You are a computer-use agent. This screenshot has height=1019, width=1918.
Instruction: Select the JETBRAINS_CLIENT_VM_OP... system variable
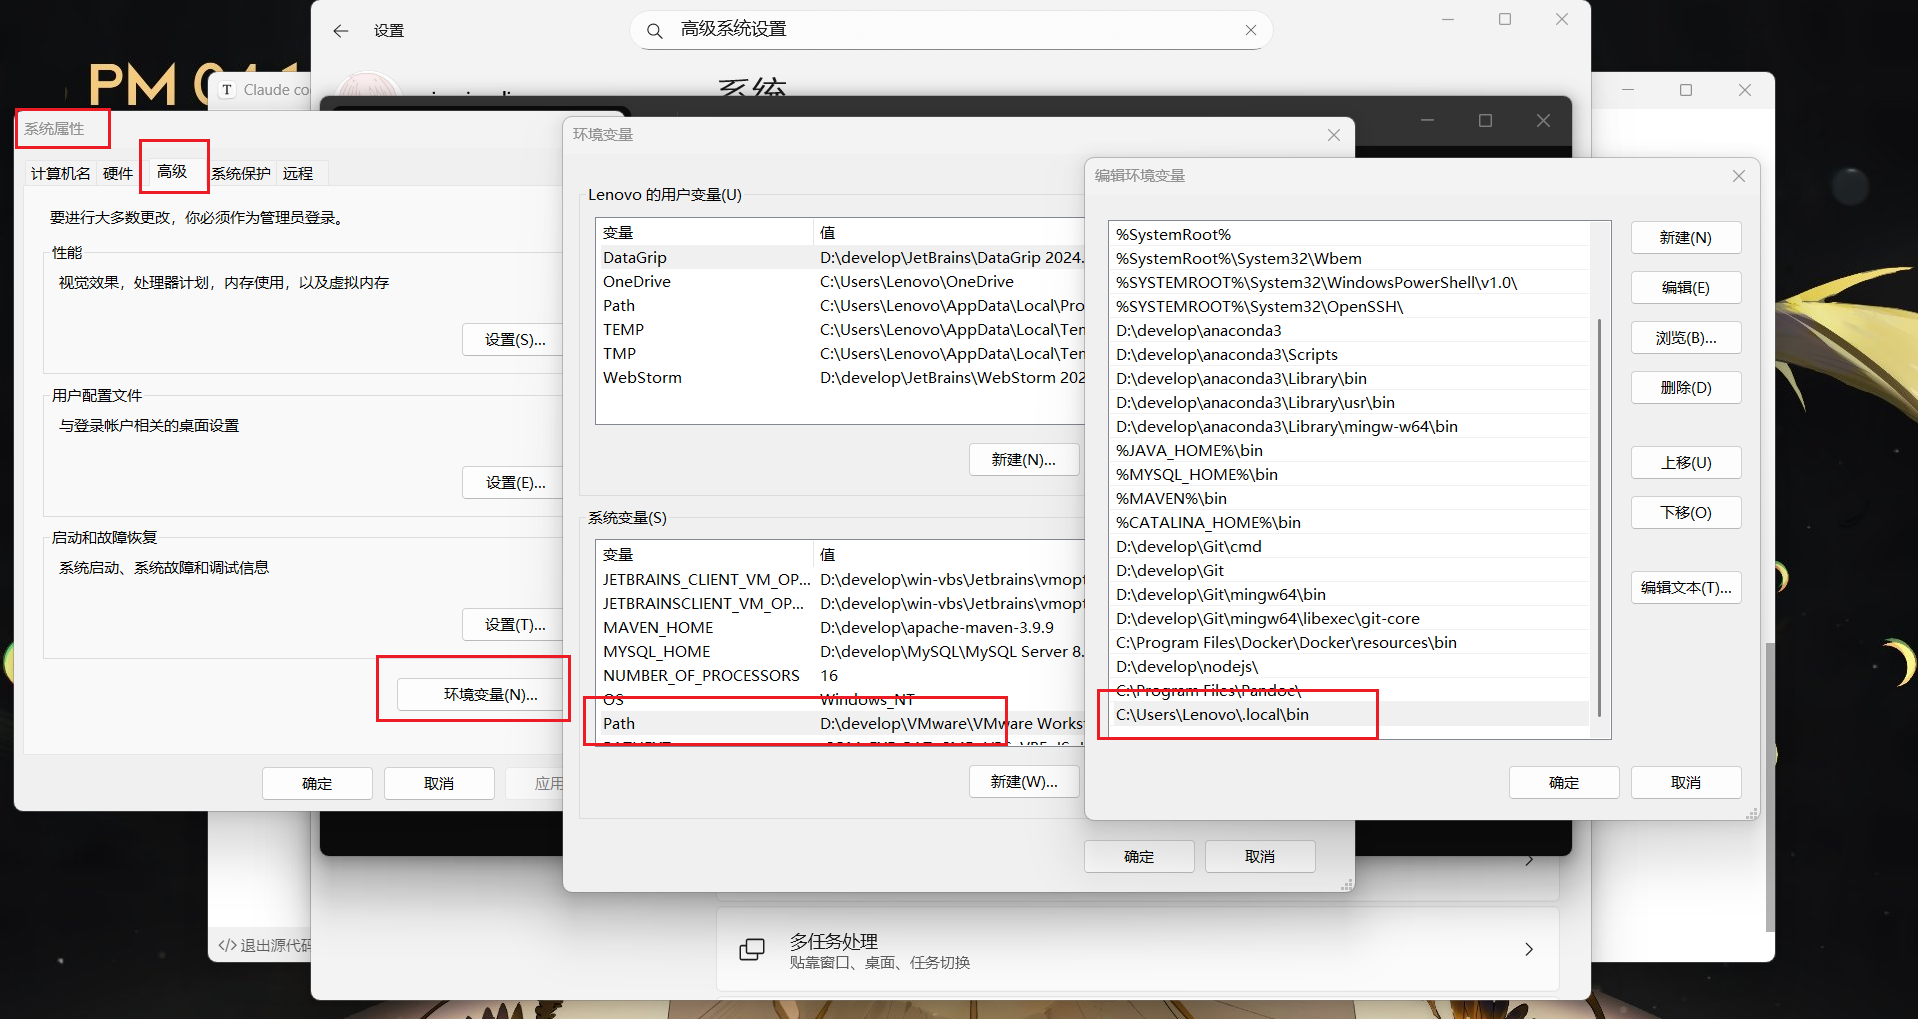(x=842, y=580)
